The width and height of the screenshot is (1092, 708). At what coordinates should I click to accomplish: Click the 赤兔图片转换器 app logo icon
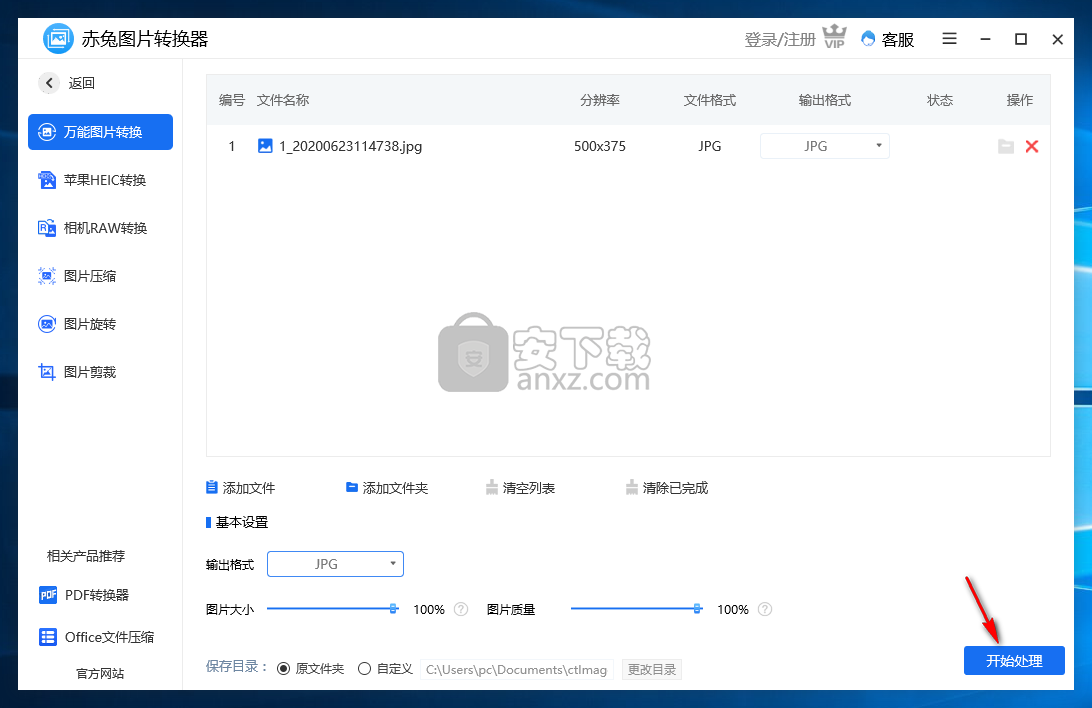tap(58, 38)
